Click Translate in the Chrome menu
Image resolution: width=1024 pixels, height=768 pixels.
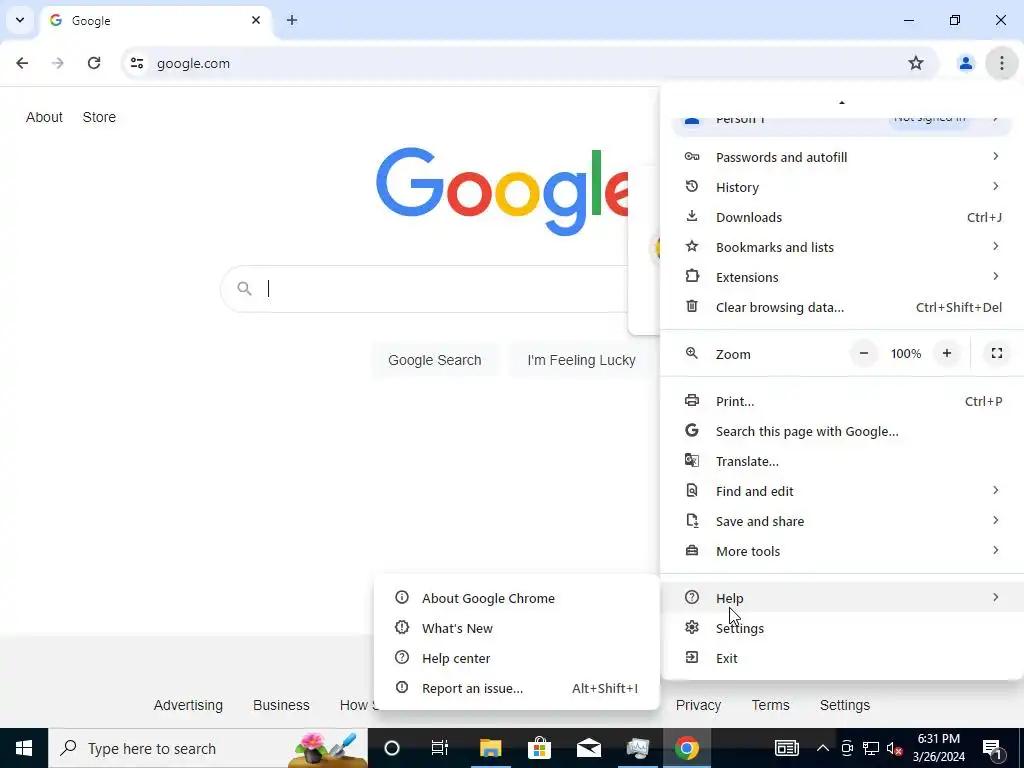[x=842, y=461]
